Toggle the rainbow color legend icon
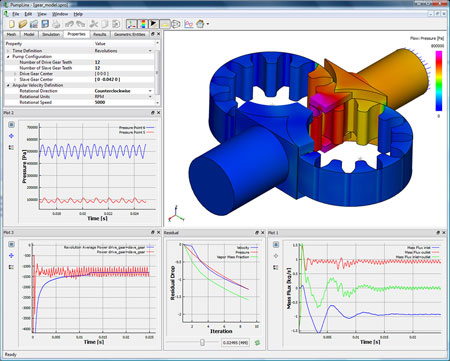 (143, 24)
